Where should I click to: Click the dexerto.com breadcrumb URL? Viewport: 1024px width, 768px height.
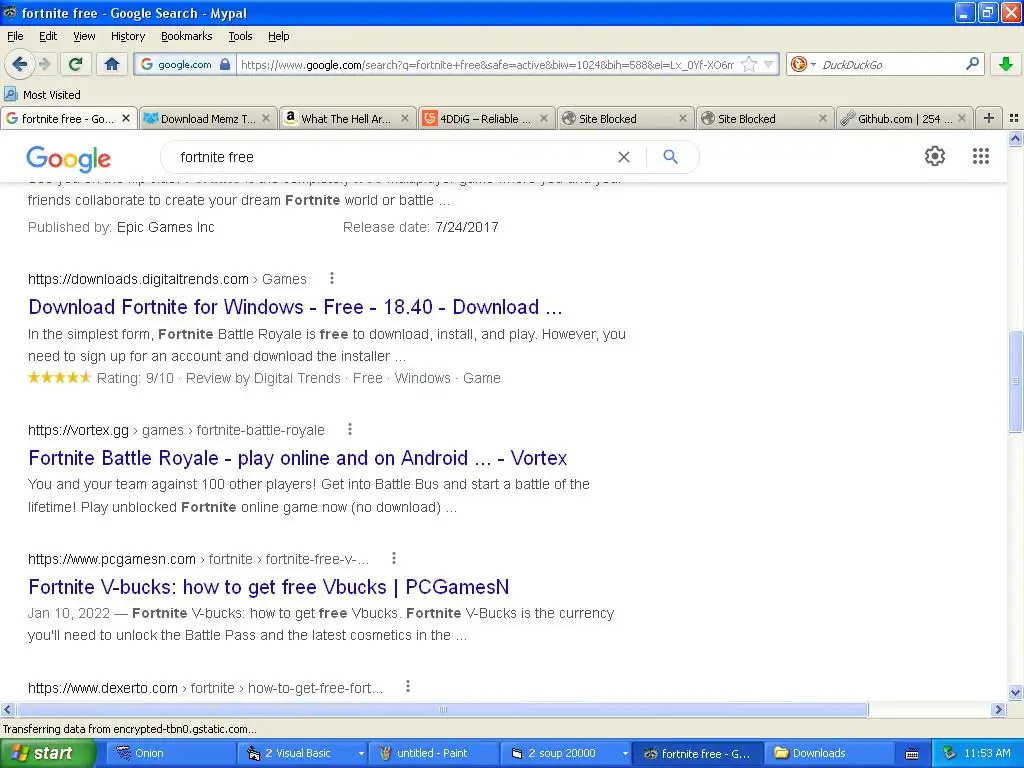(205, 688)
